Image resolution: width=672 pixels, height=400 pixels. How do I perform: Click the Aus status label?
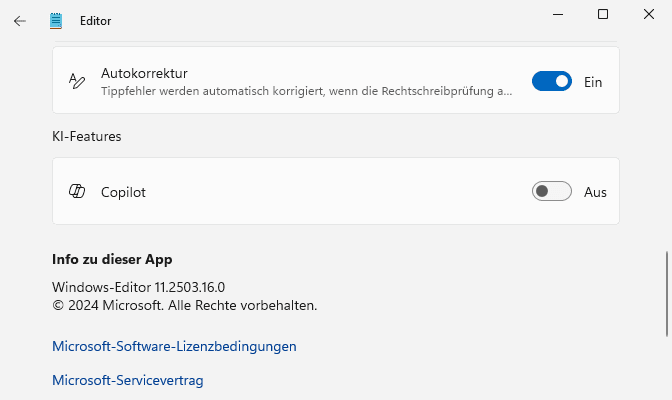tap(595, 192)
